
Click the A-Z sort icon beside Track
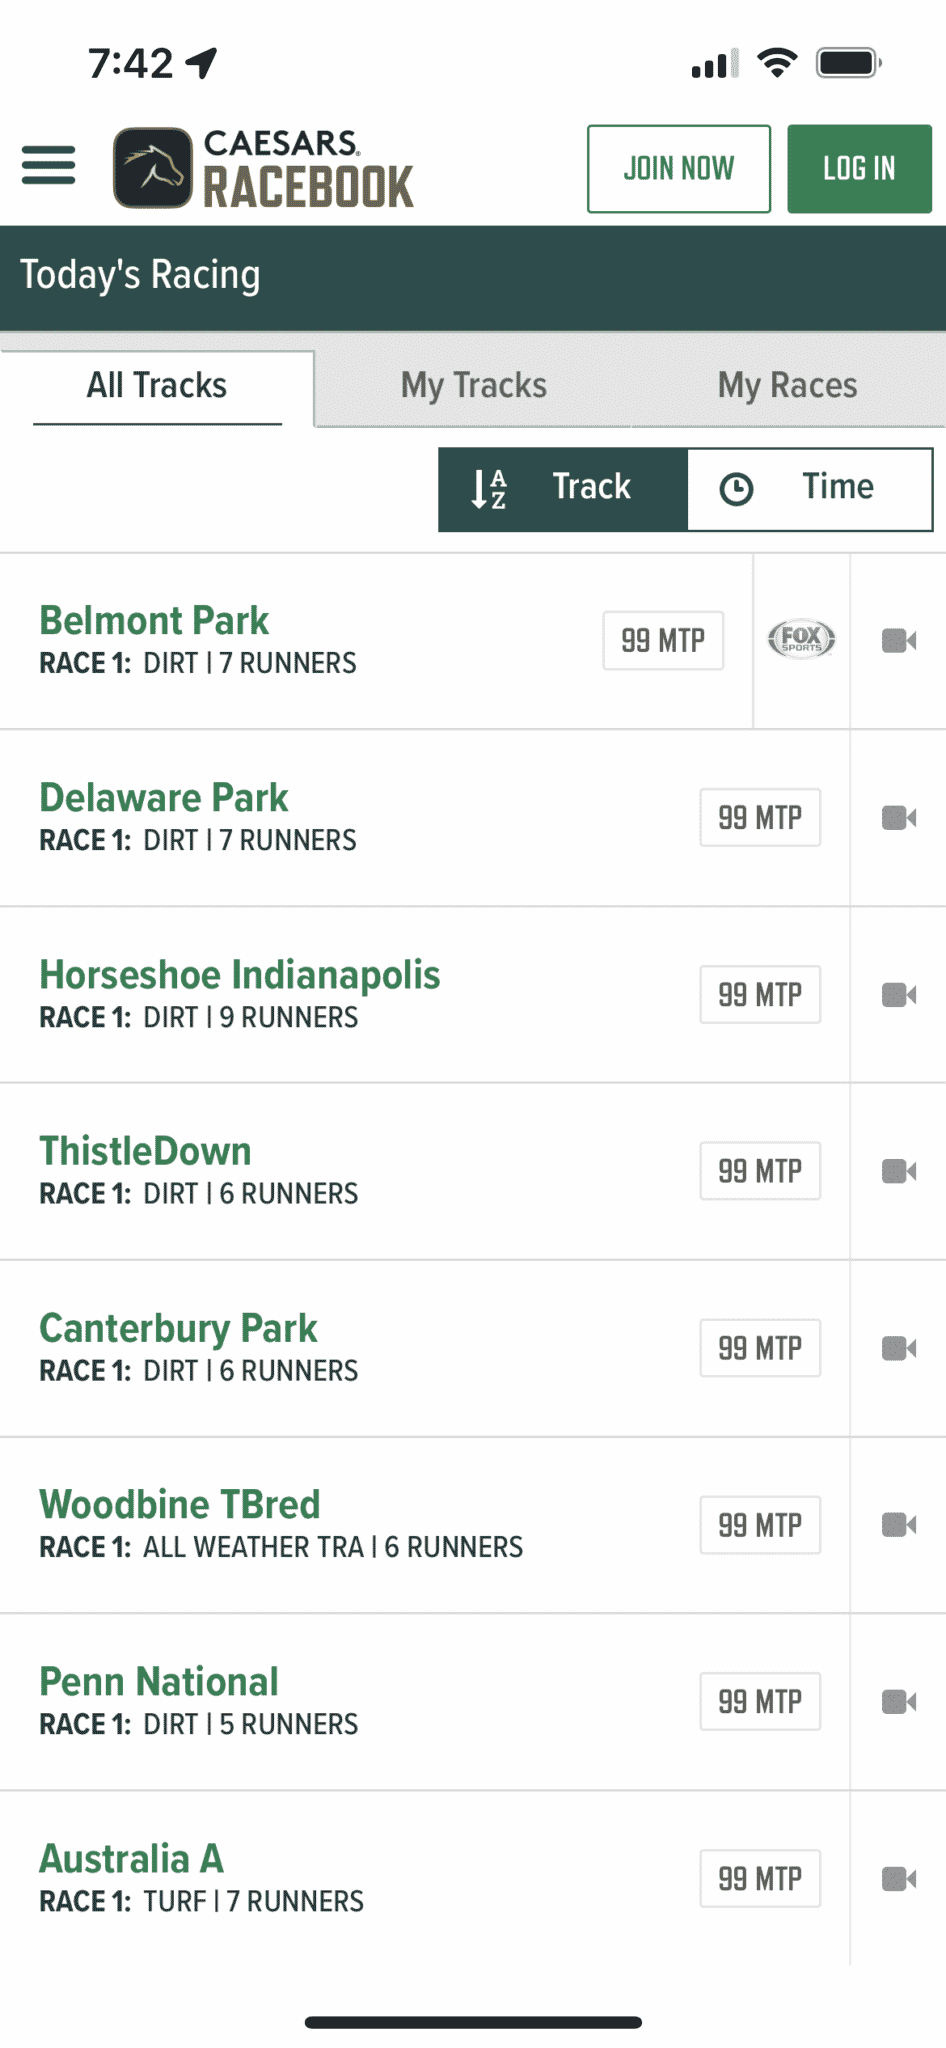pyautogui.click(x=489, y=489)
